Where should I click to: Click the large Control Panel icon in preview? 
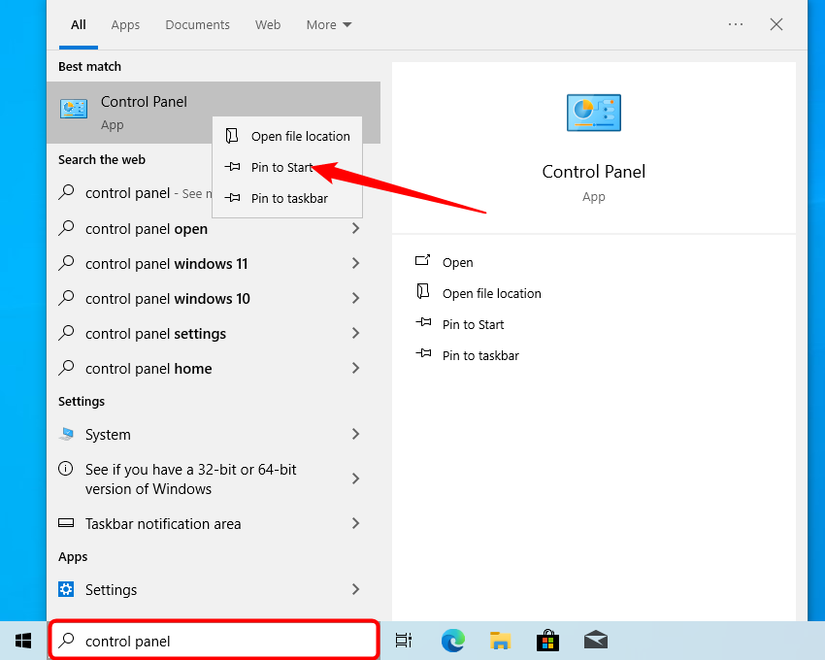click(x=593, y=113)
